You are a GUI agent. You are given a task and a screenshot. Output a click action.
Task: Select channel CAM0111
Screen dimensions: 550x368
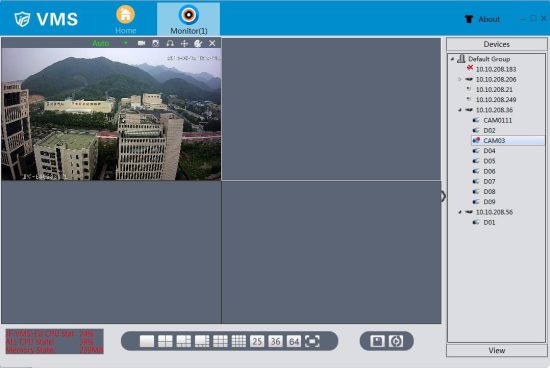pyautogui.click(x=497, y=120)
